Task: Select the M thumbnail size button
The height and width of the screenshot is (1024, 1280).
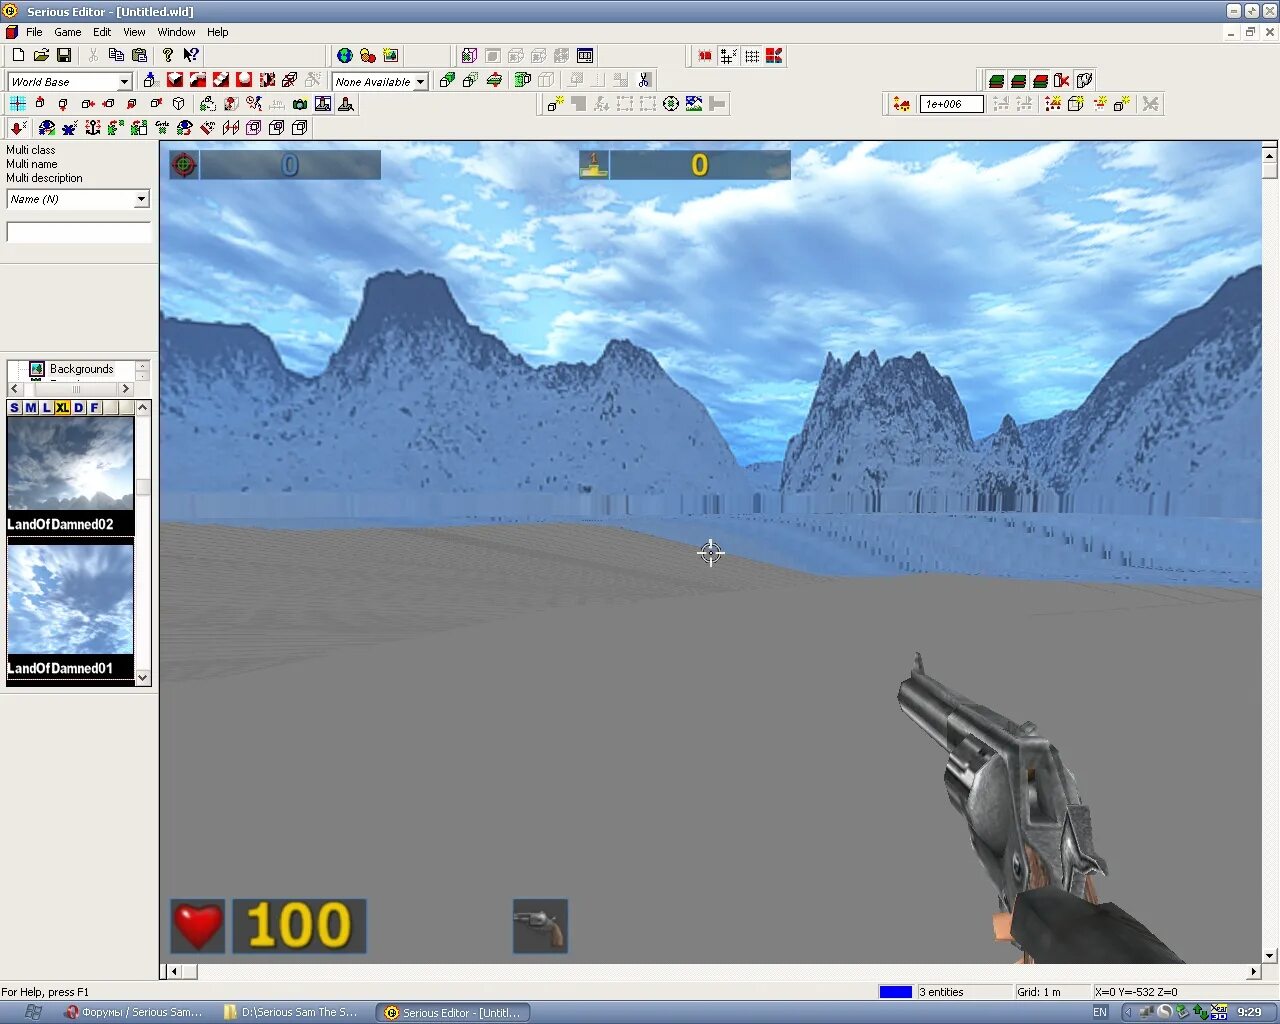Action: 30,407
